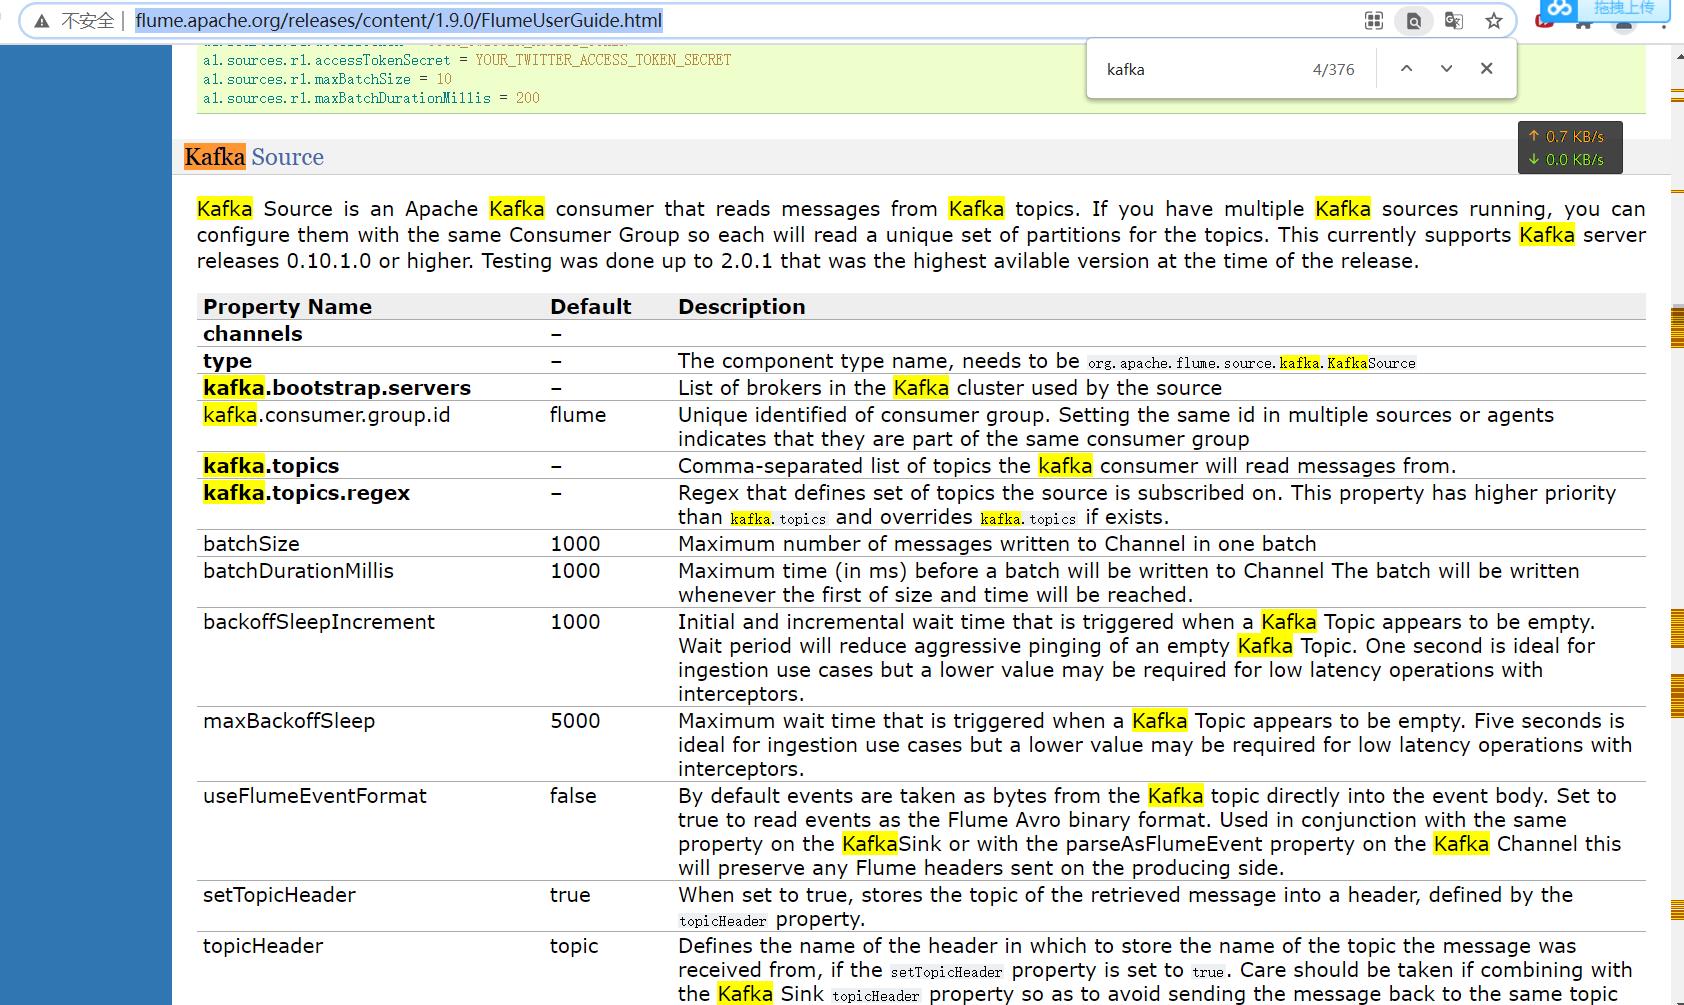Click the 不安全 security label
Image resolution: width=1684 pixels, height=1005 pixels.
click(87, 20)
